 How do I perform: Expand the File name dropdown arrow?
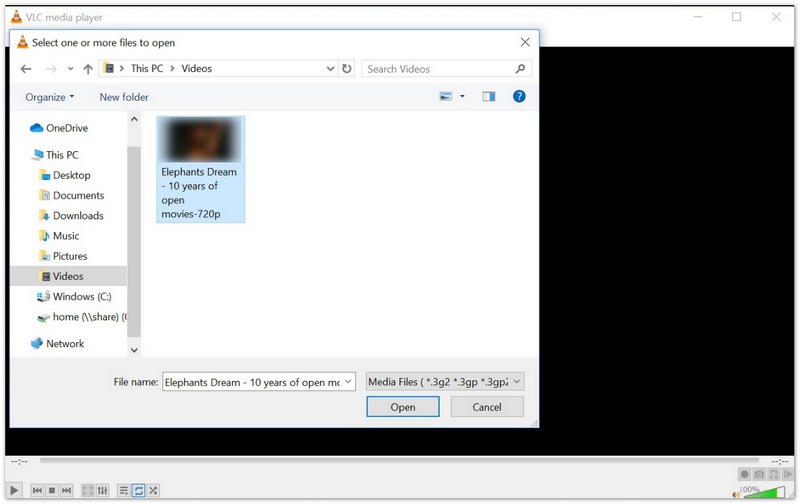click(x=348, y=382)
